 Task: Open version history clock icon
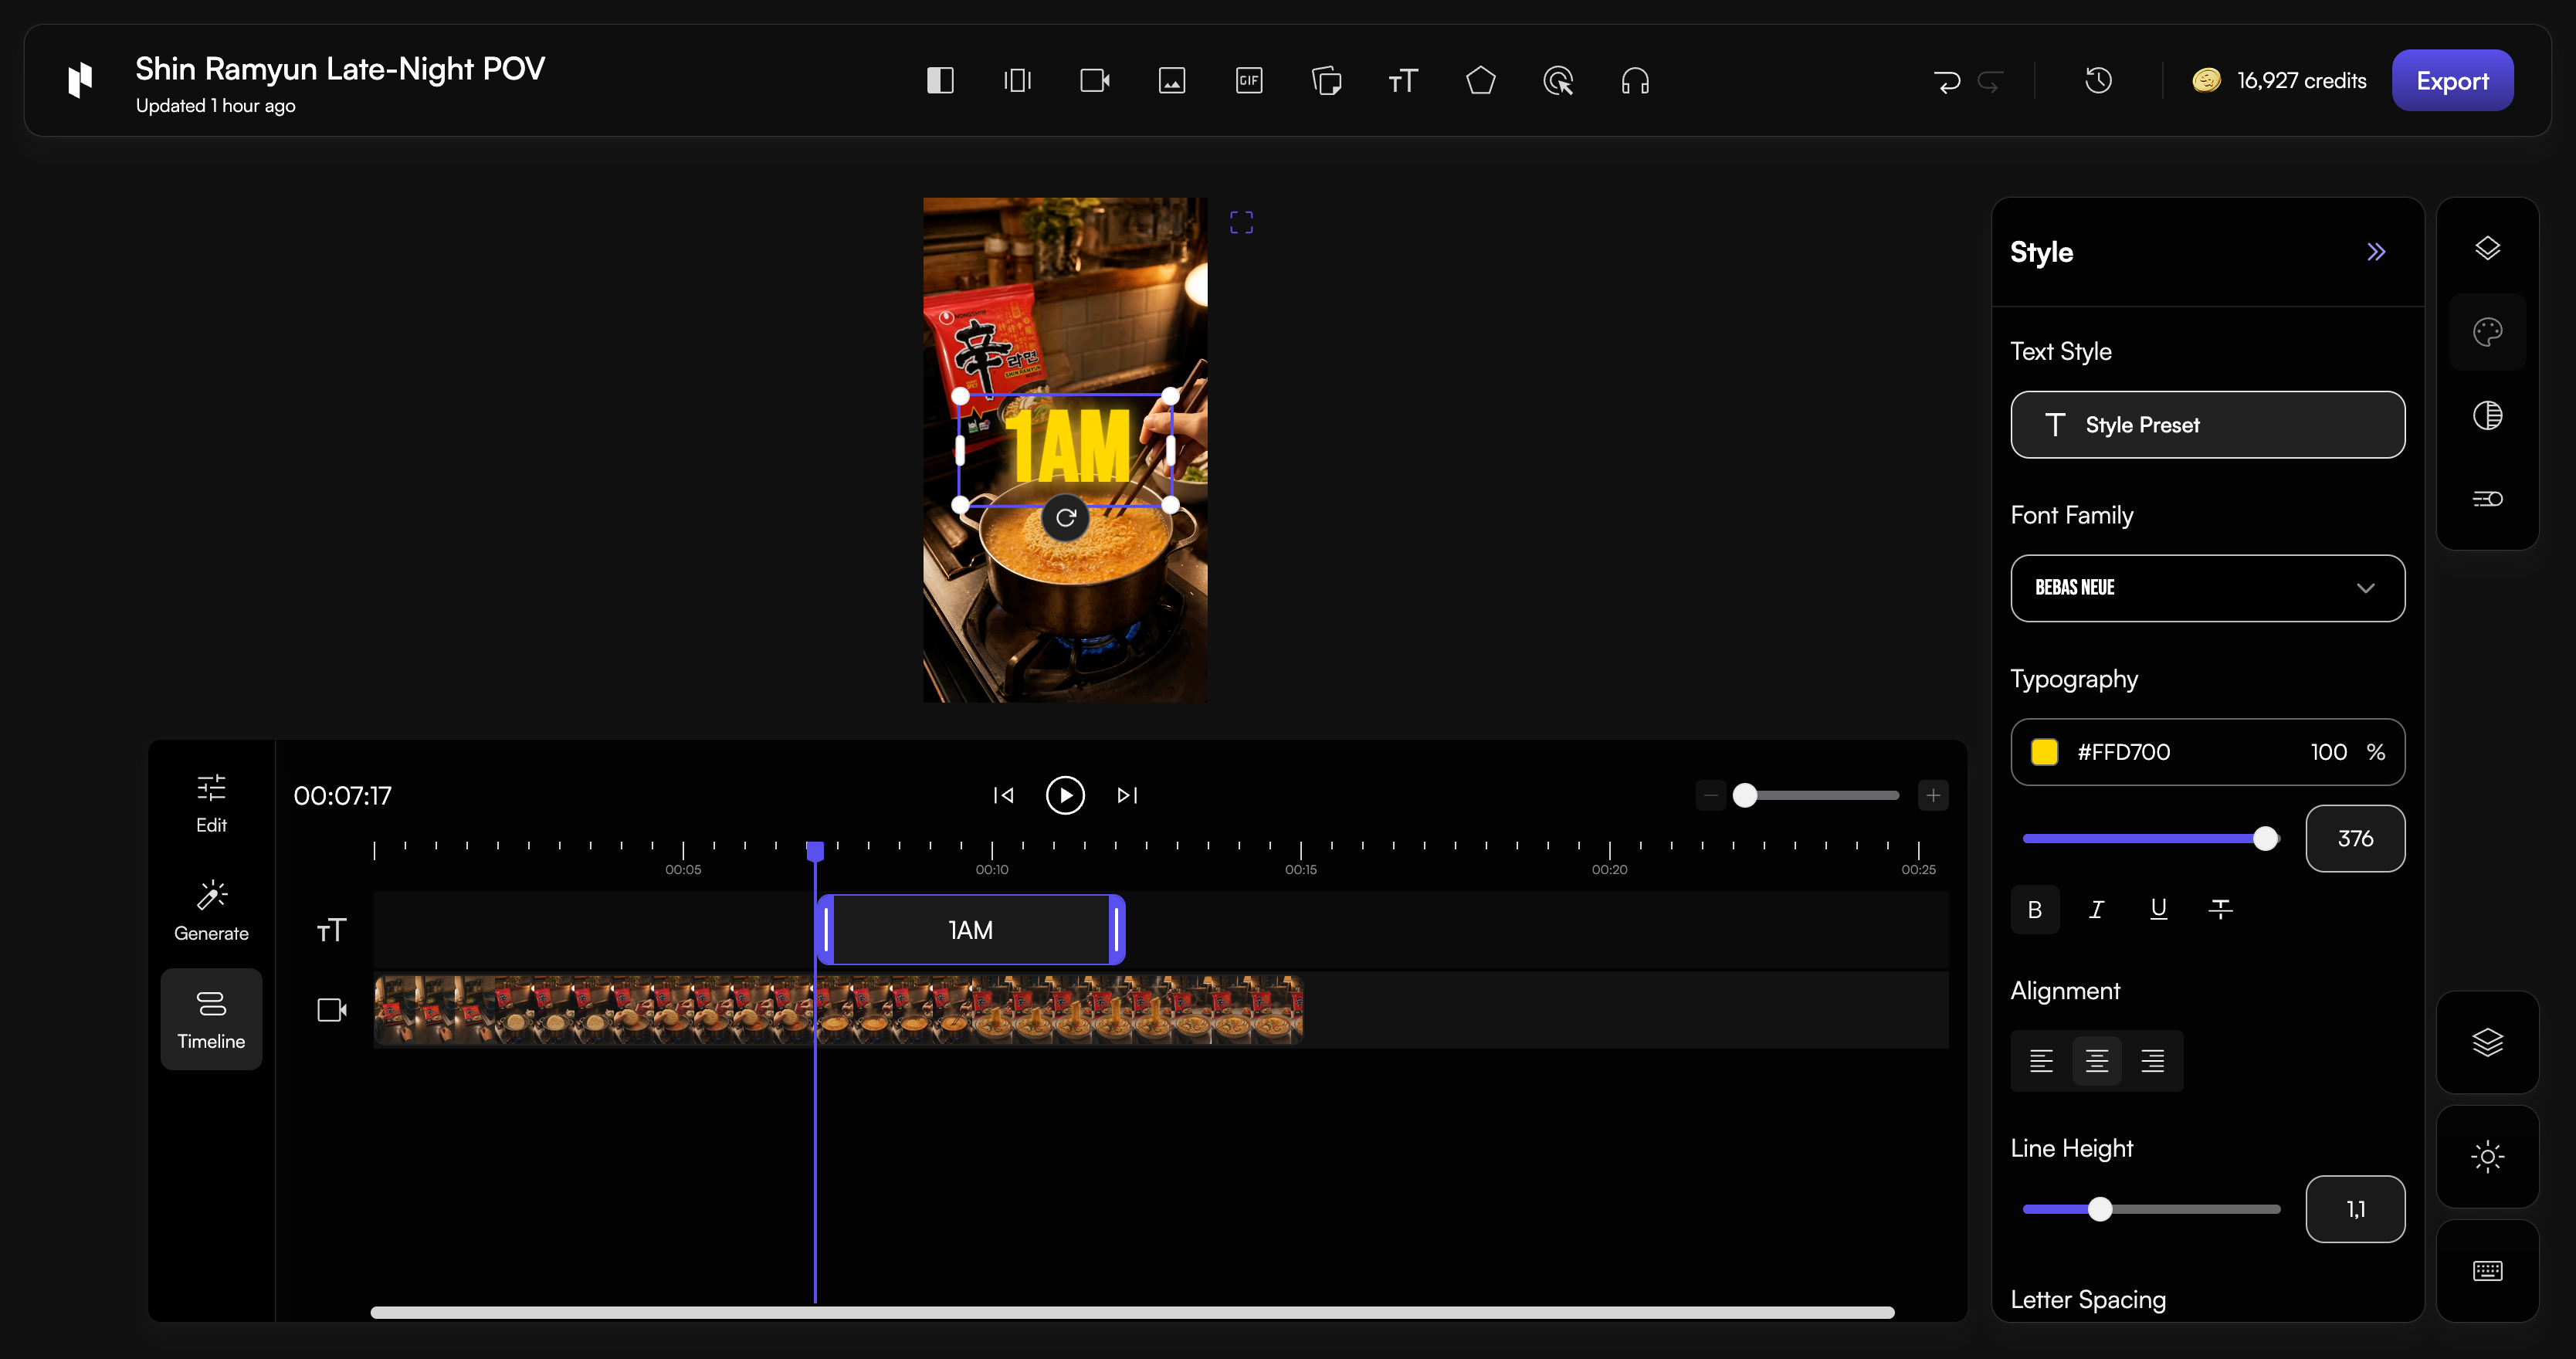coord(2098,80)
